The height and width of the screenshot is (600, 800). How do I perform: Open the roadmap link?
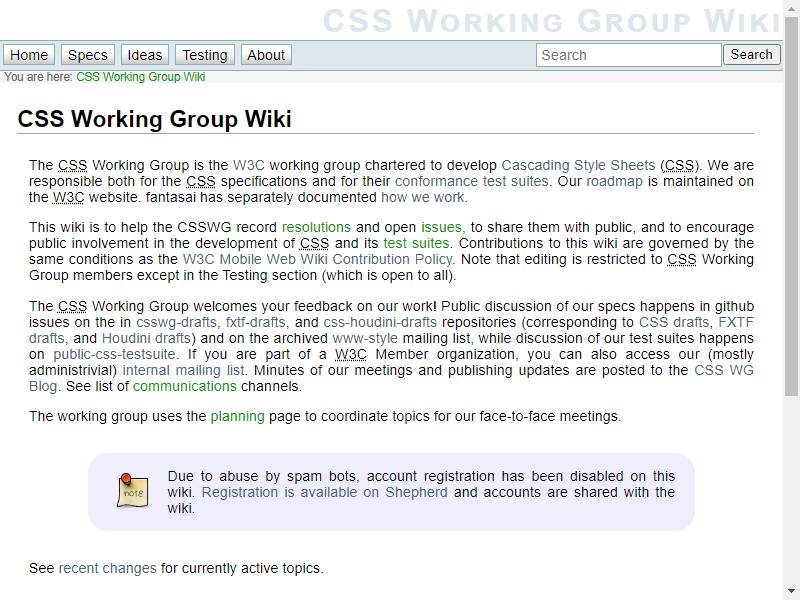tap(614, 181)
